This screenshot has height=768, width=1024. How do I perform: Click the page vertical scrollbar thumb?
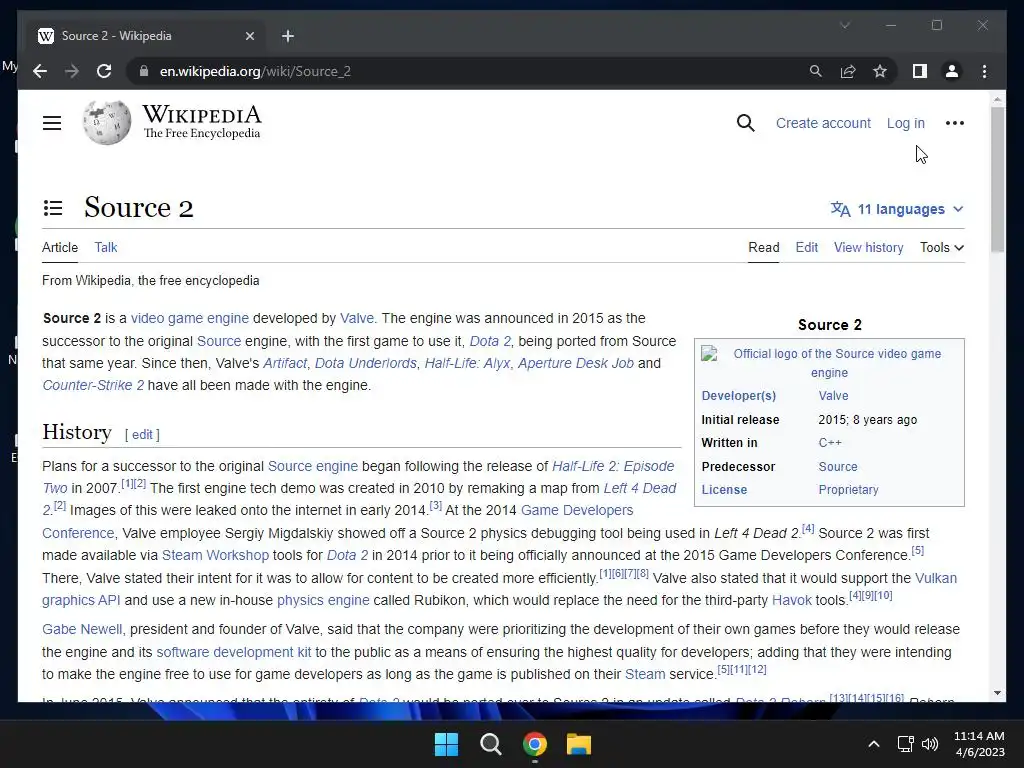[x=997, y=179]
